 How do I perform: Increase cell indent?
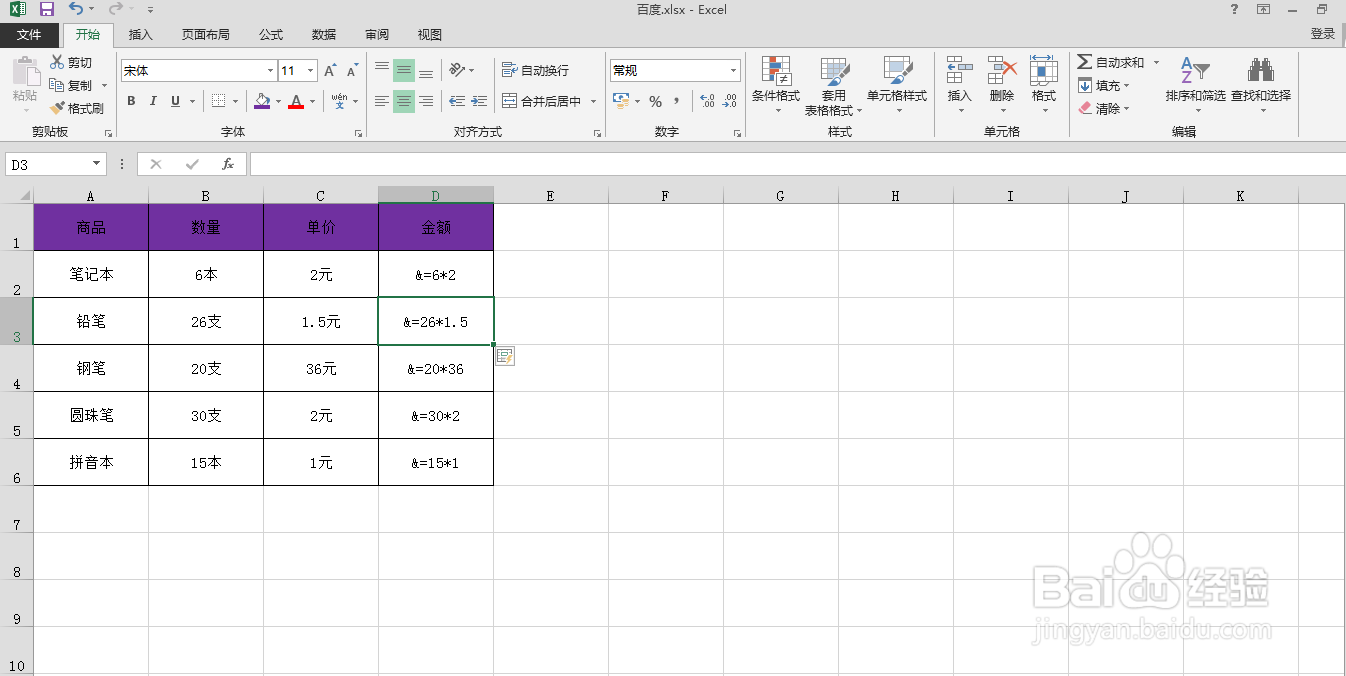click(479, 101)
